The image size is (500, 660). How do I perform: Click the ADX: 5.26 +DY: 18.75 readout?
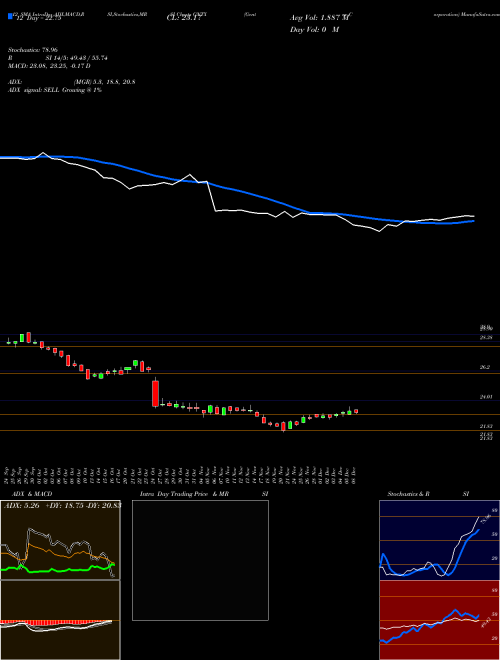point(61,506)
